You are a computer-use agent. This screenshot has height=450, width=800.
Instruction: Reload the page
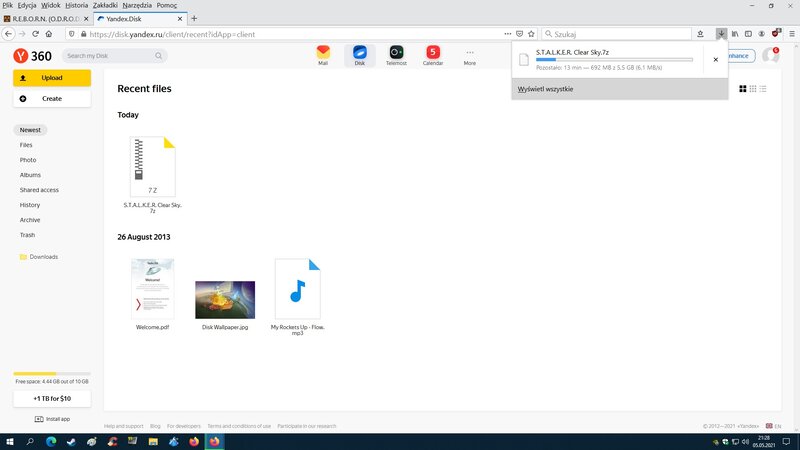tap(35, 34)
